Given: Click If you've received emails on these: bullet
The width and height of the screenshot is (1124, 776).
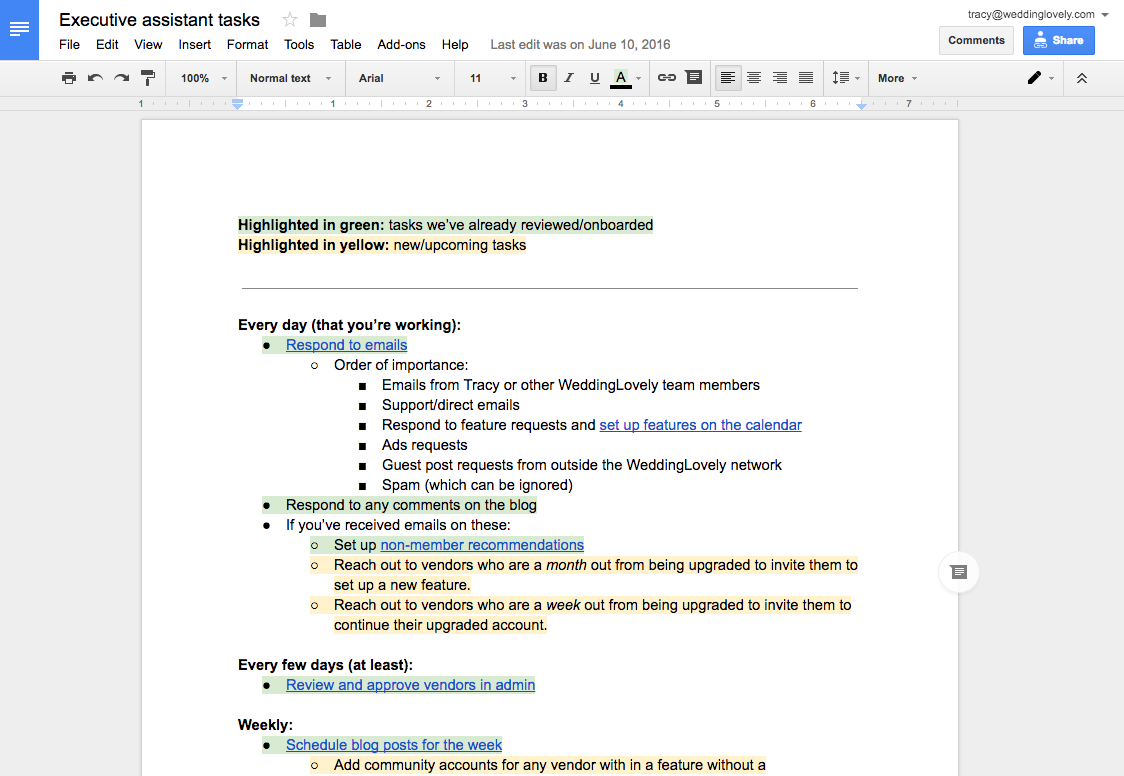Looking at the screenshot, I should pyautogui.click(x=398, y=525).
